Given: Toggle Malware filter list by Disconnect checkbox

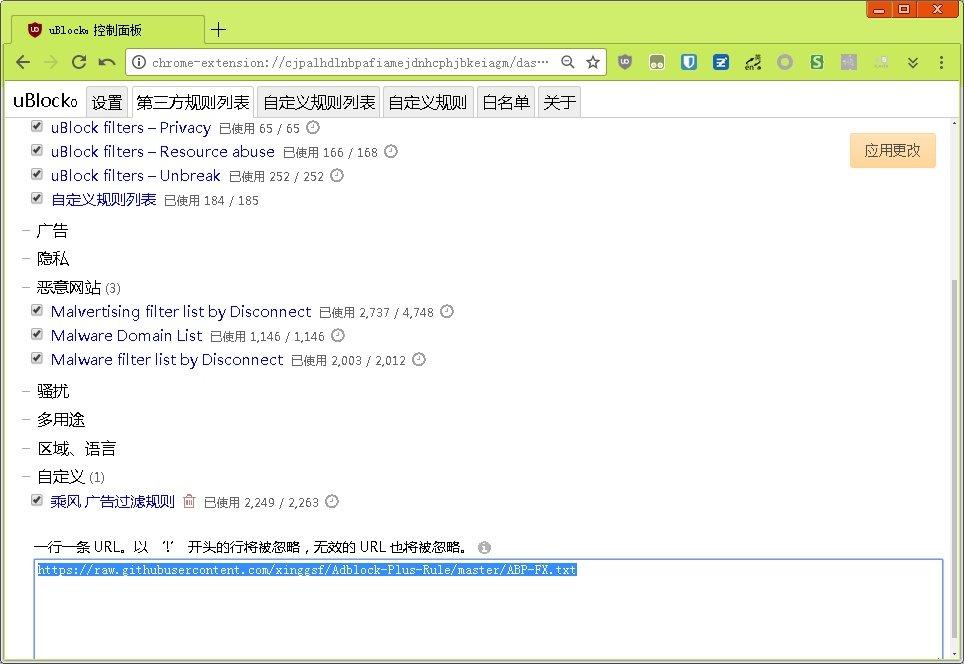Looking at the screenshot, I should 37,358.
